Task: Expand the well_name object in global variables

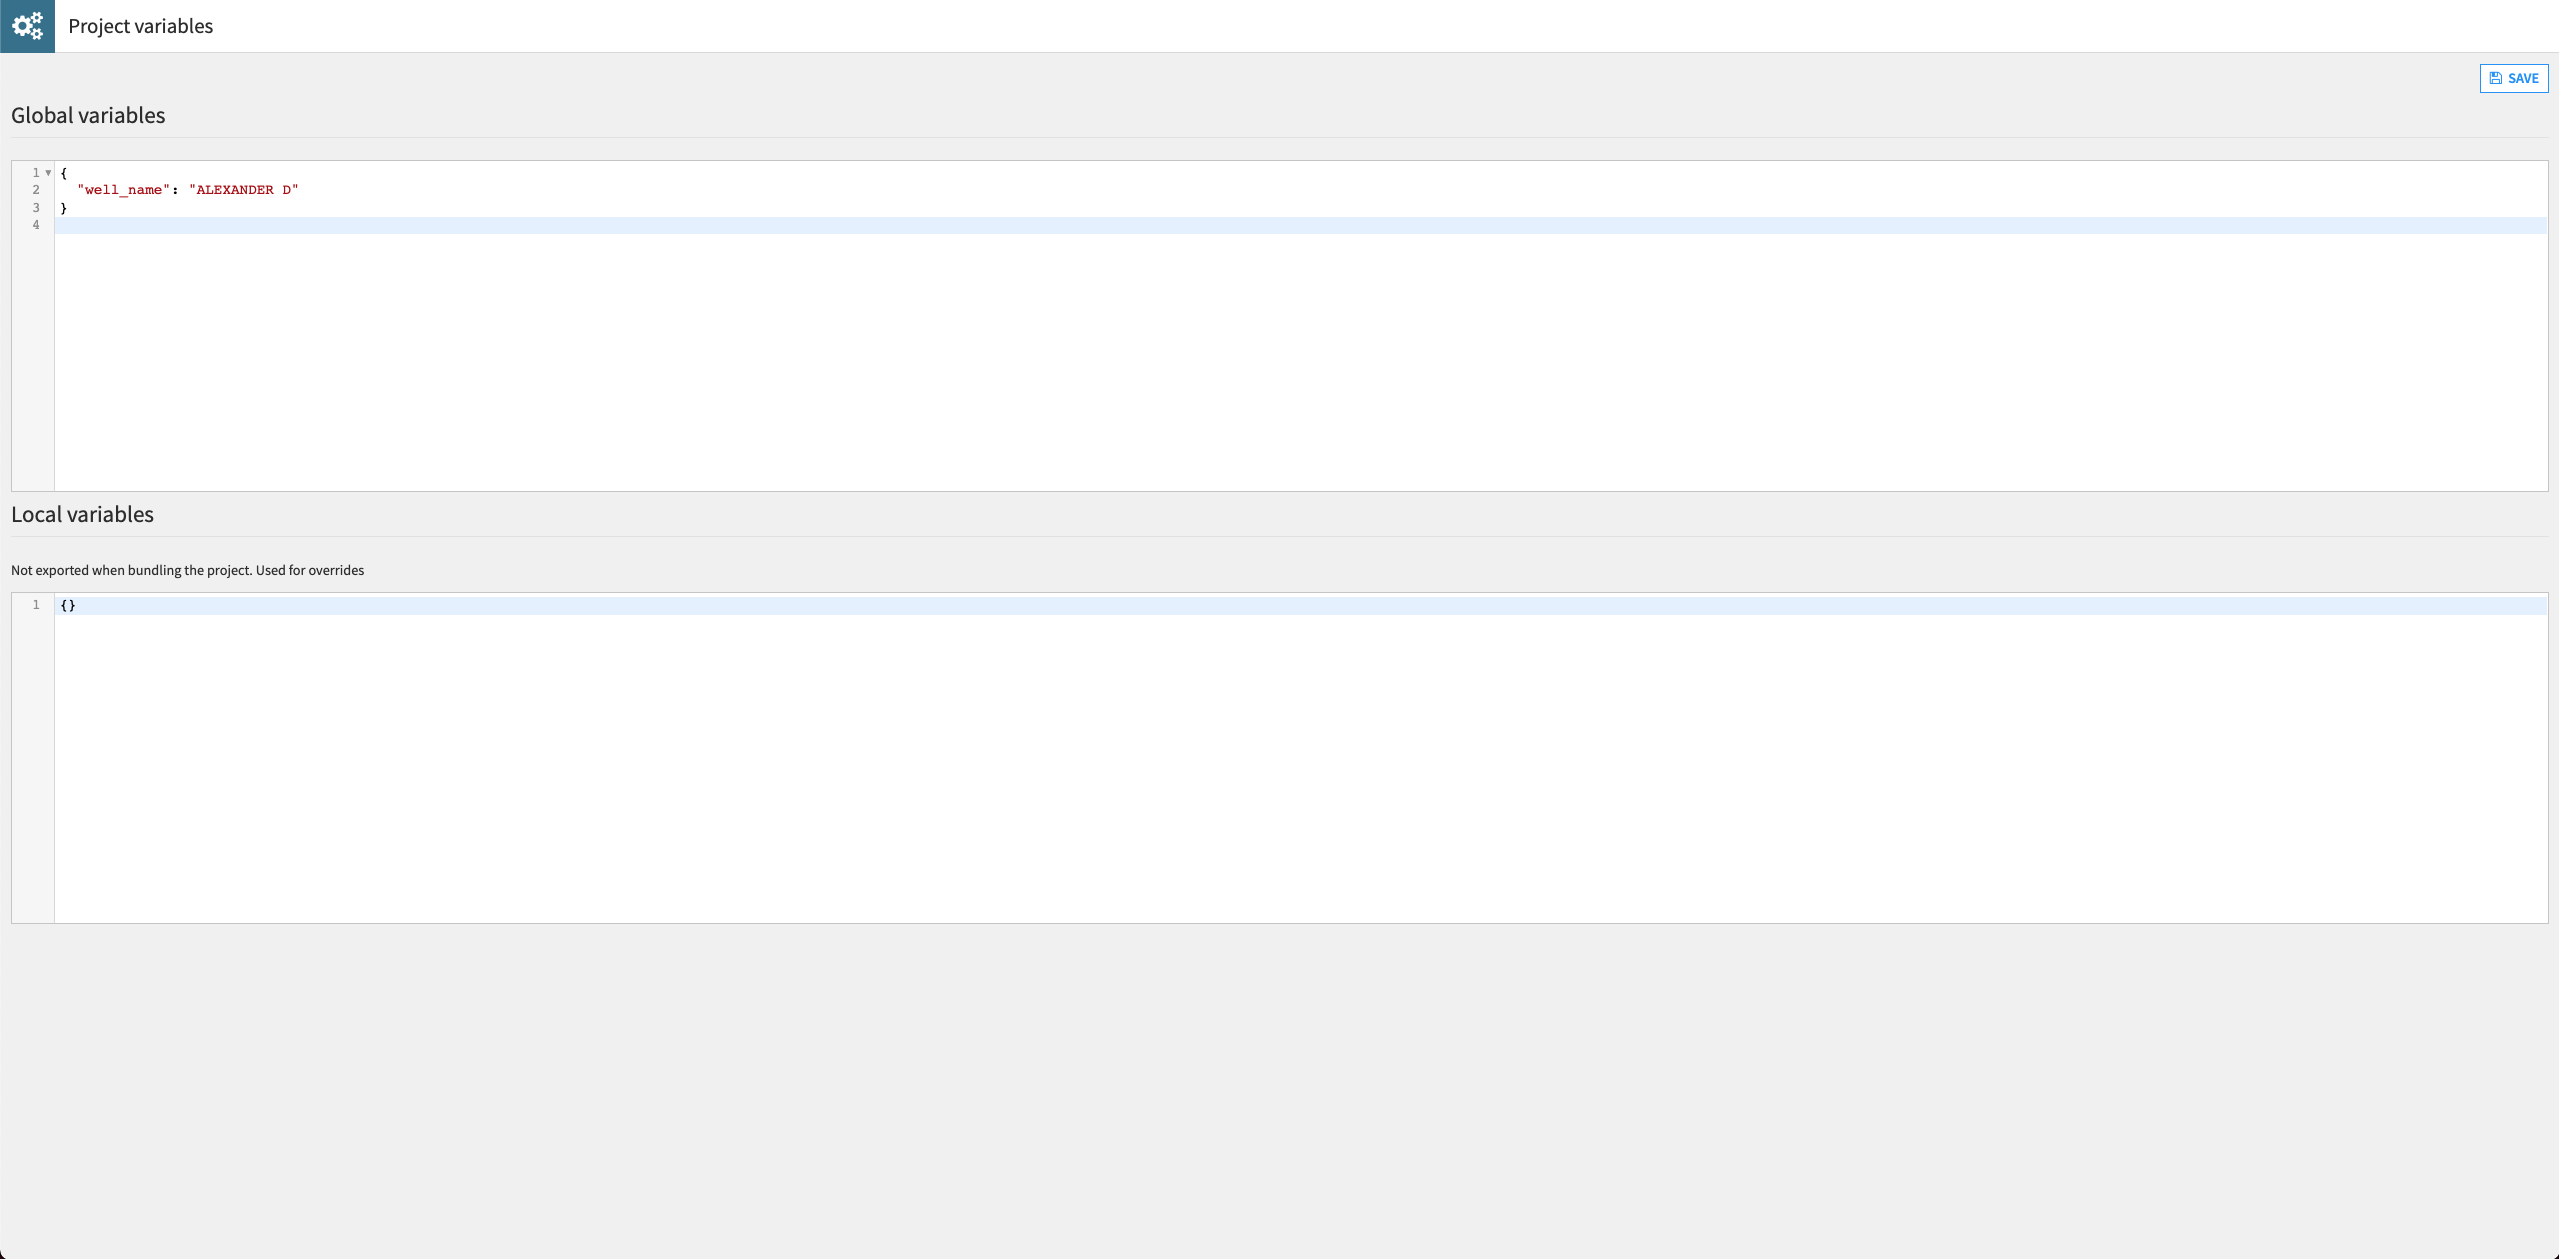Action: click(48, 172)
